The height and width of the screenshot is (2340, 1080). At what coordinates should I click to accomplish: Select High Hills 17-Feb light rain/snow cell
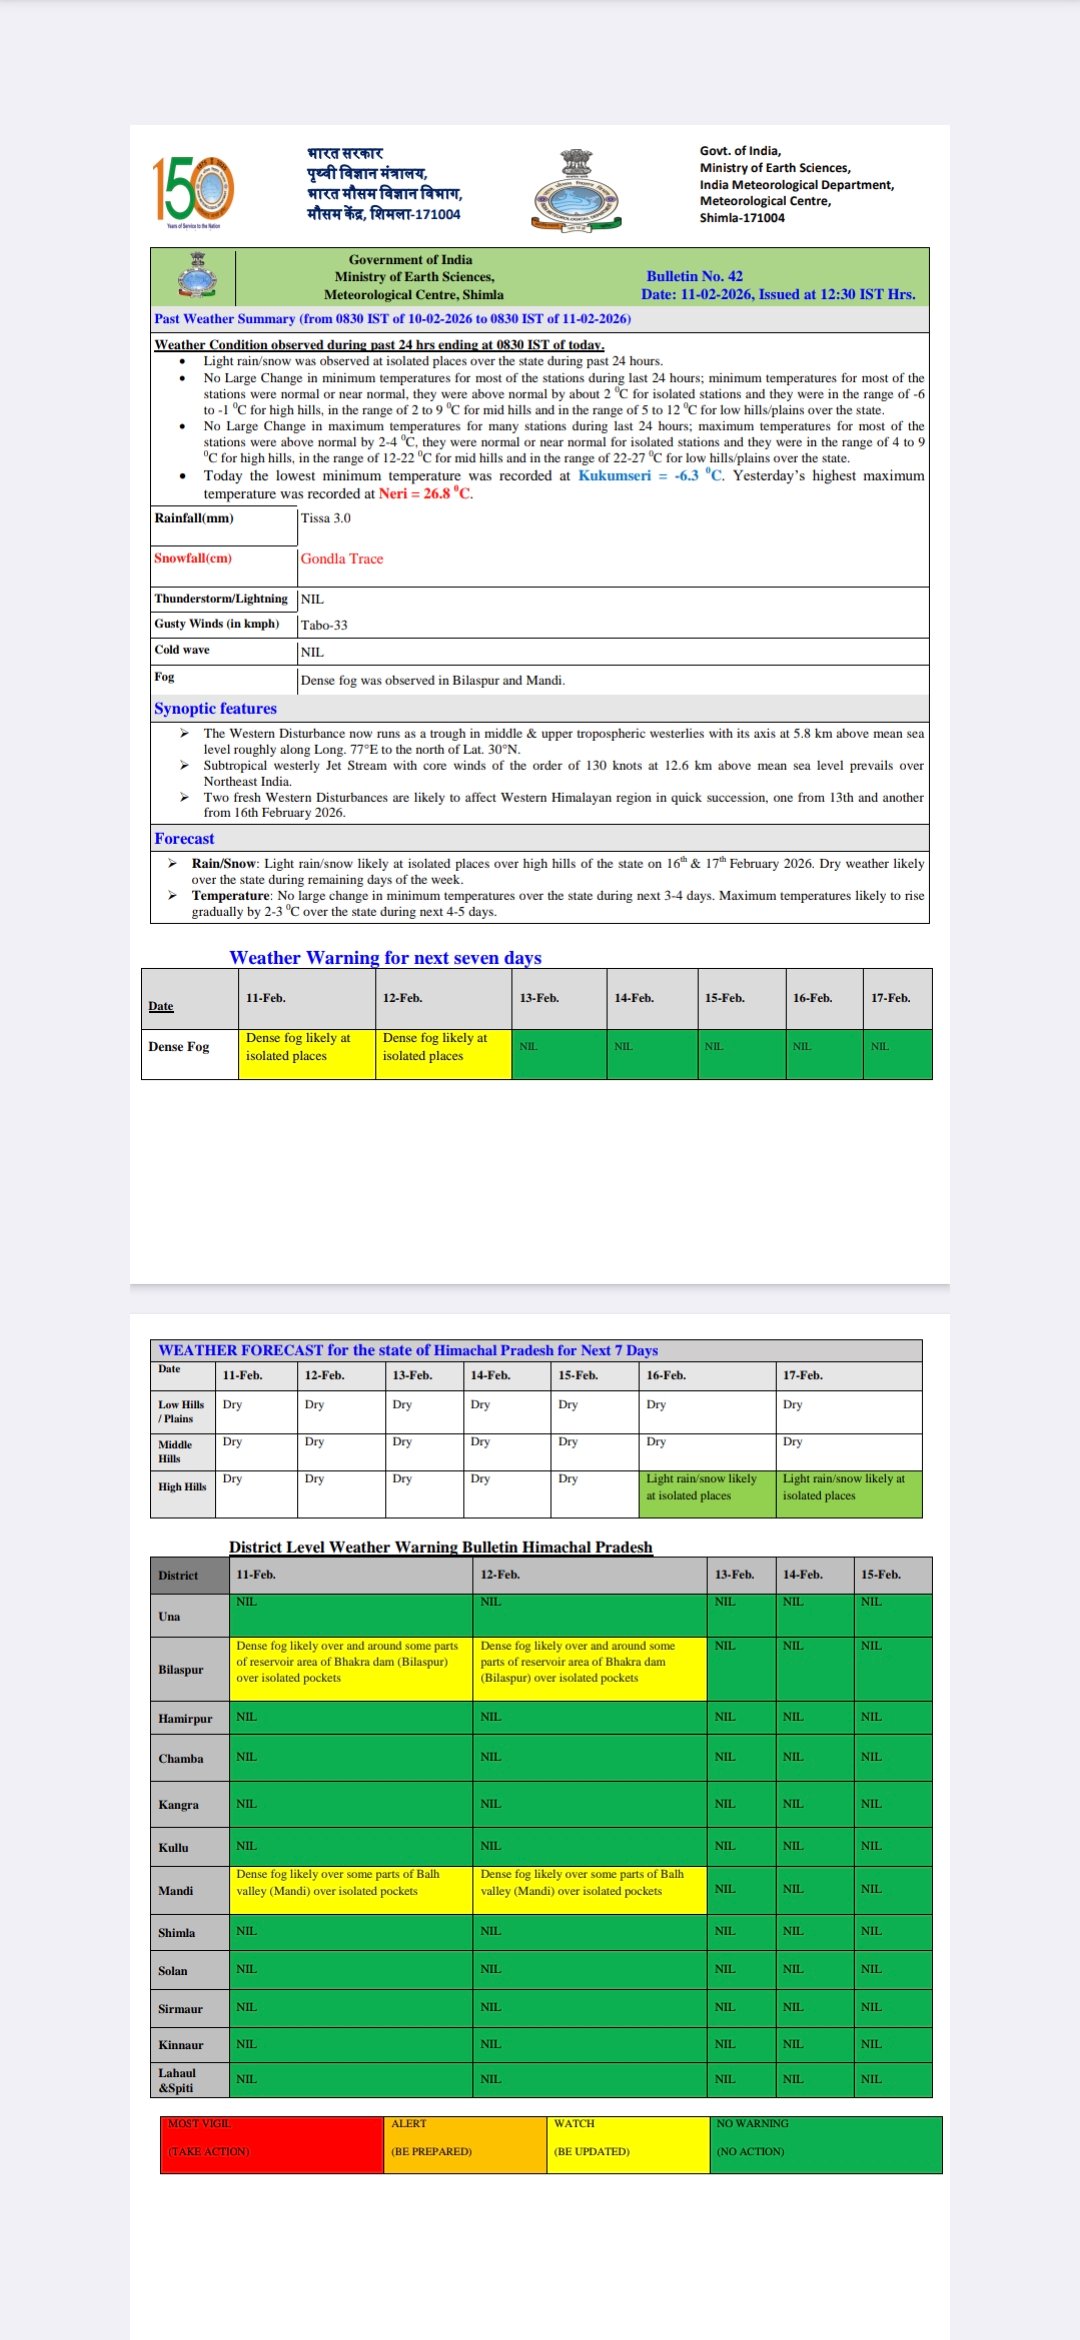(x=848, y=1493)
